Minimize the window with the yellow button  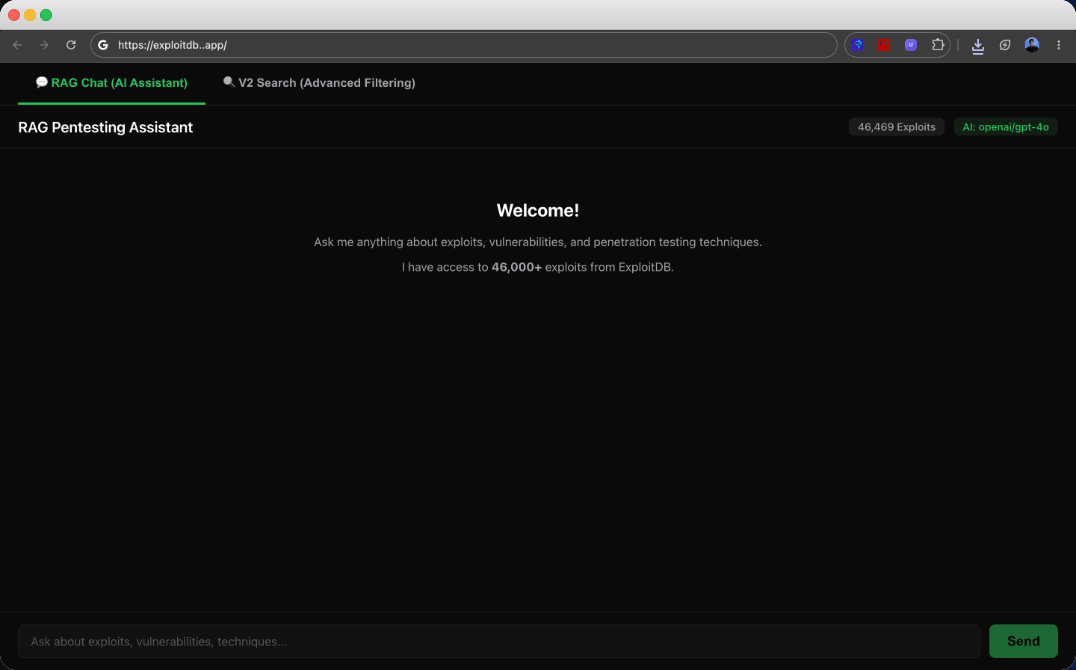click(30, 15)
